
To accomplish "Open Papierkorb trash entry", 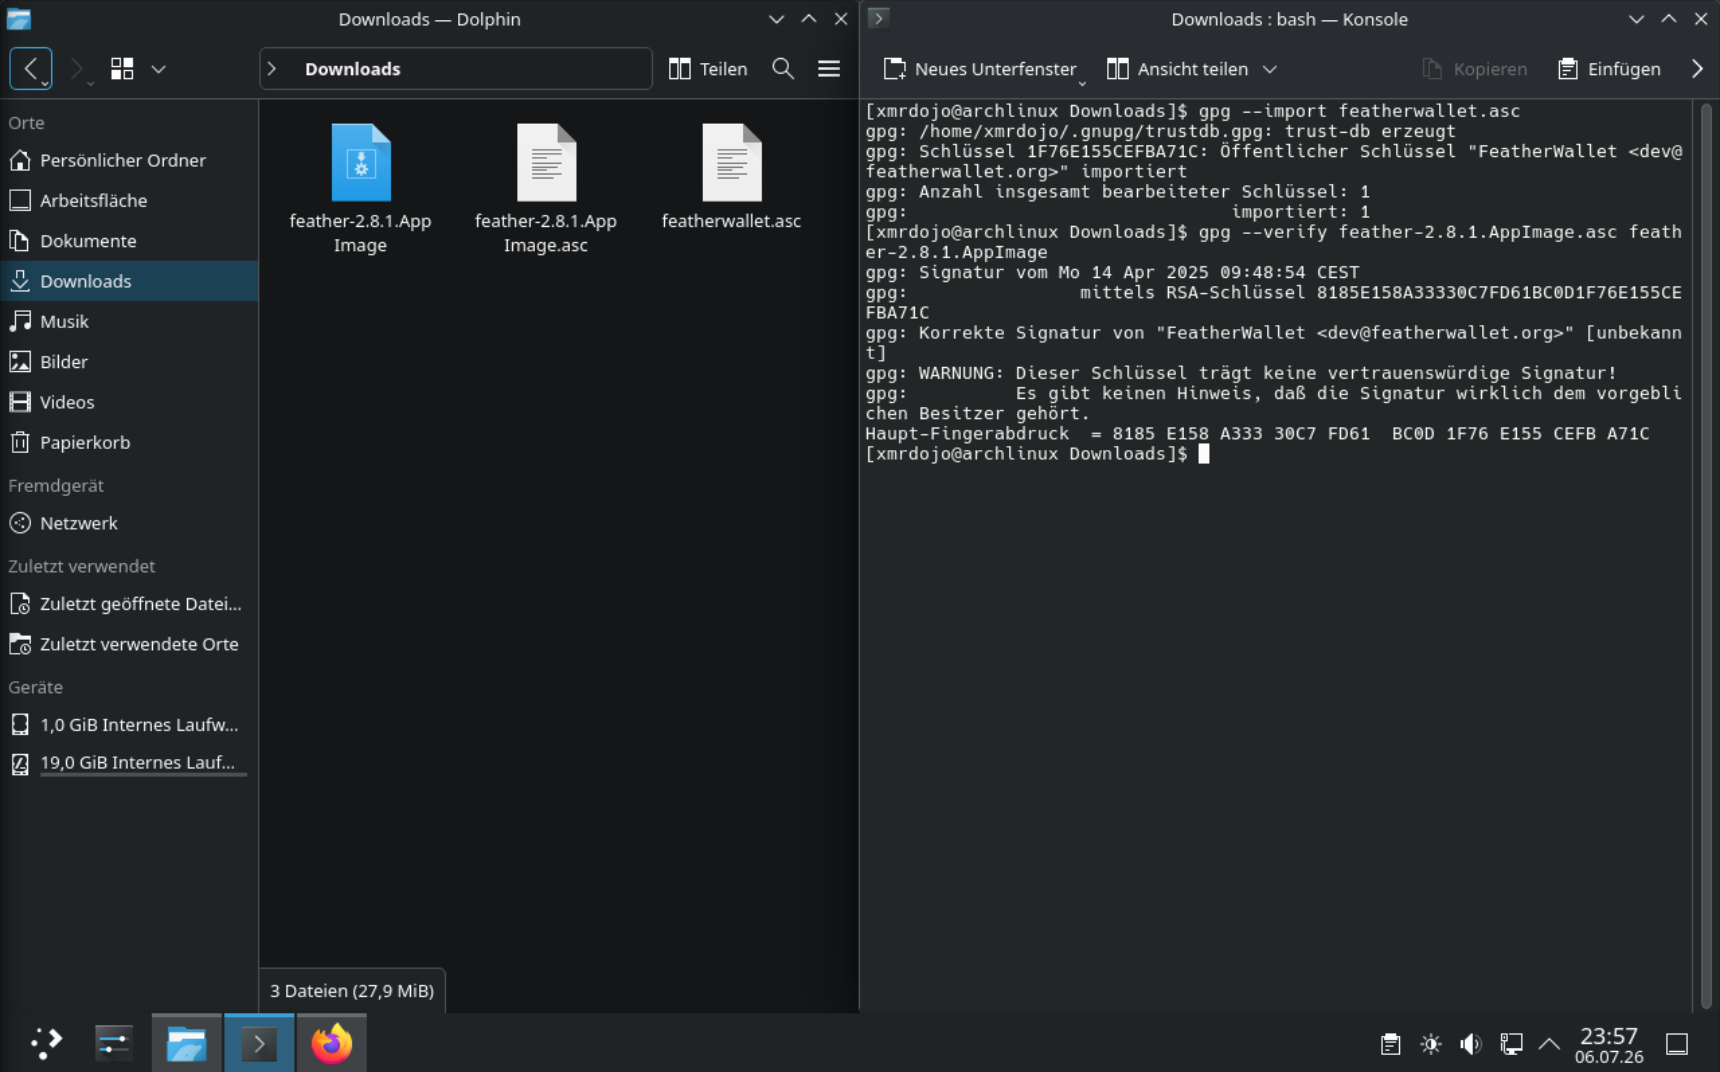I will [x=129, y=442].
